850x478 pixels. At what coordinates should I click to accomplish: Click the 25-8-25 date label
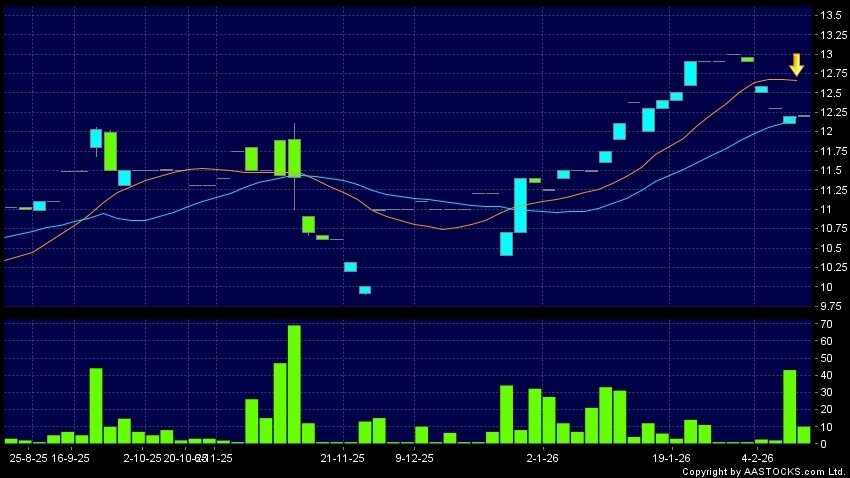[28, 457]
